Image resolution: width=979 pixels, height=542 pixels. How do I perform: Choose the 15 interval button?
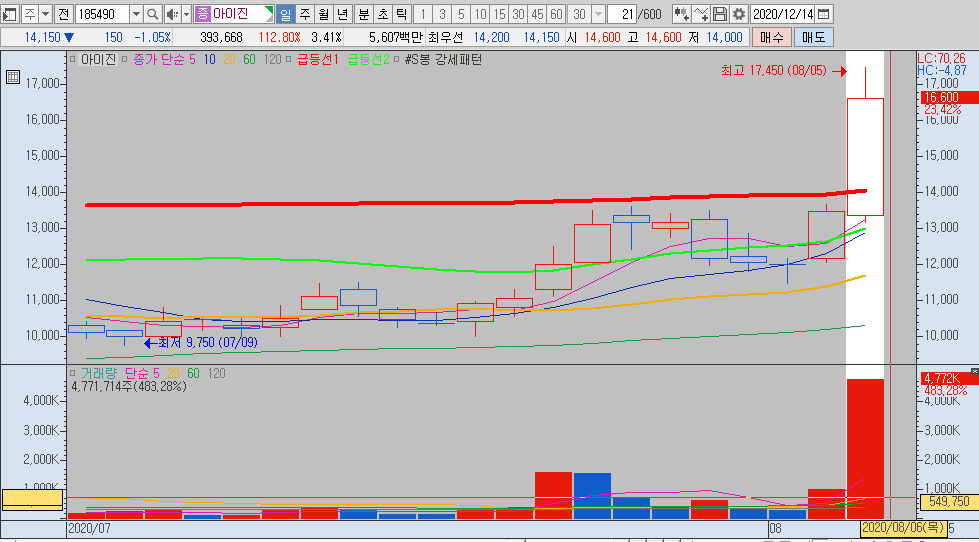[x=499, y=14]
